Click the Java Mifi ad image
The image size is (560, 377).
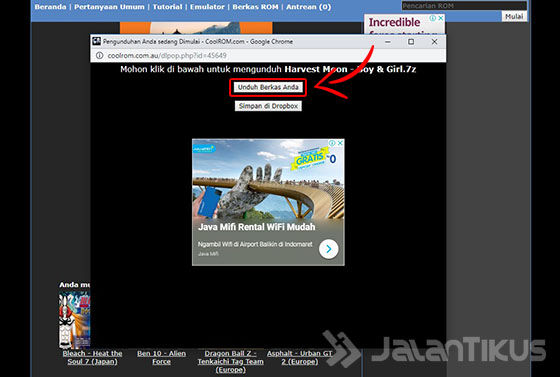(x=268, y=179)
